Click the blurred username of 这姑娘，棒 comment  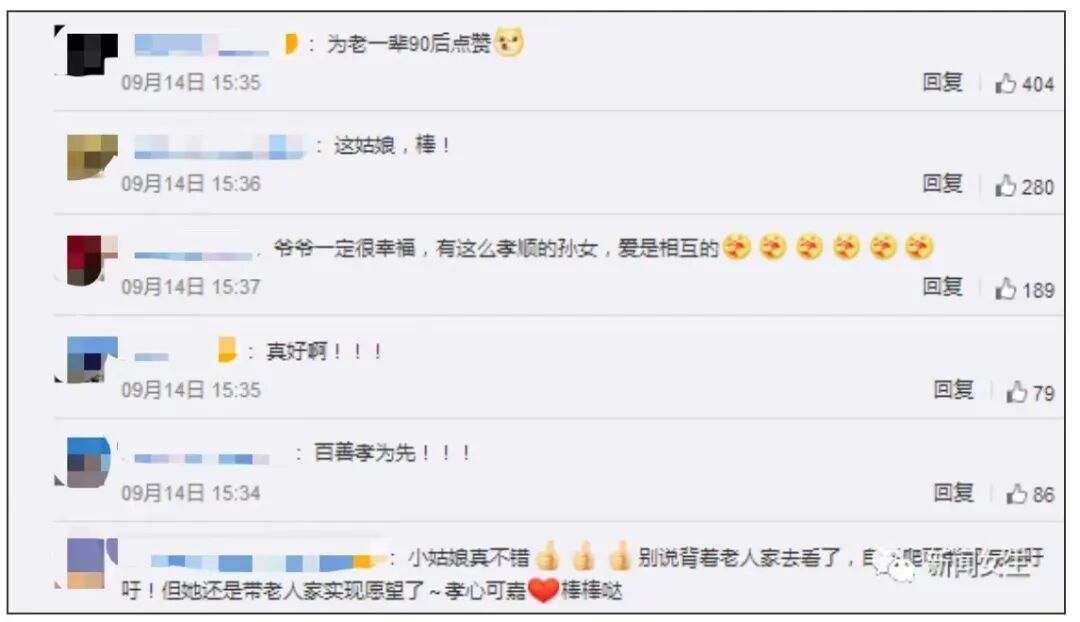point(218,147)
